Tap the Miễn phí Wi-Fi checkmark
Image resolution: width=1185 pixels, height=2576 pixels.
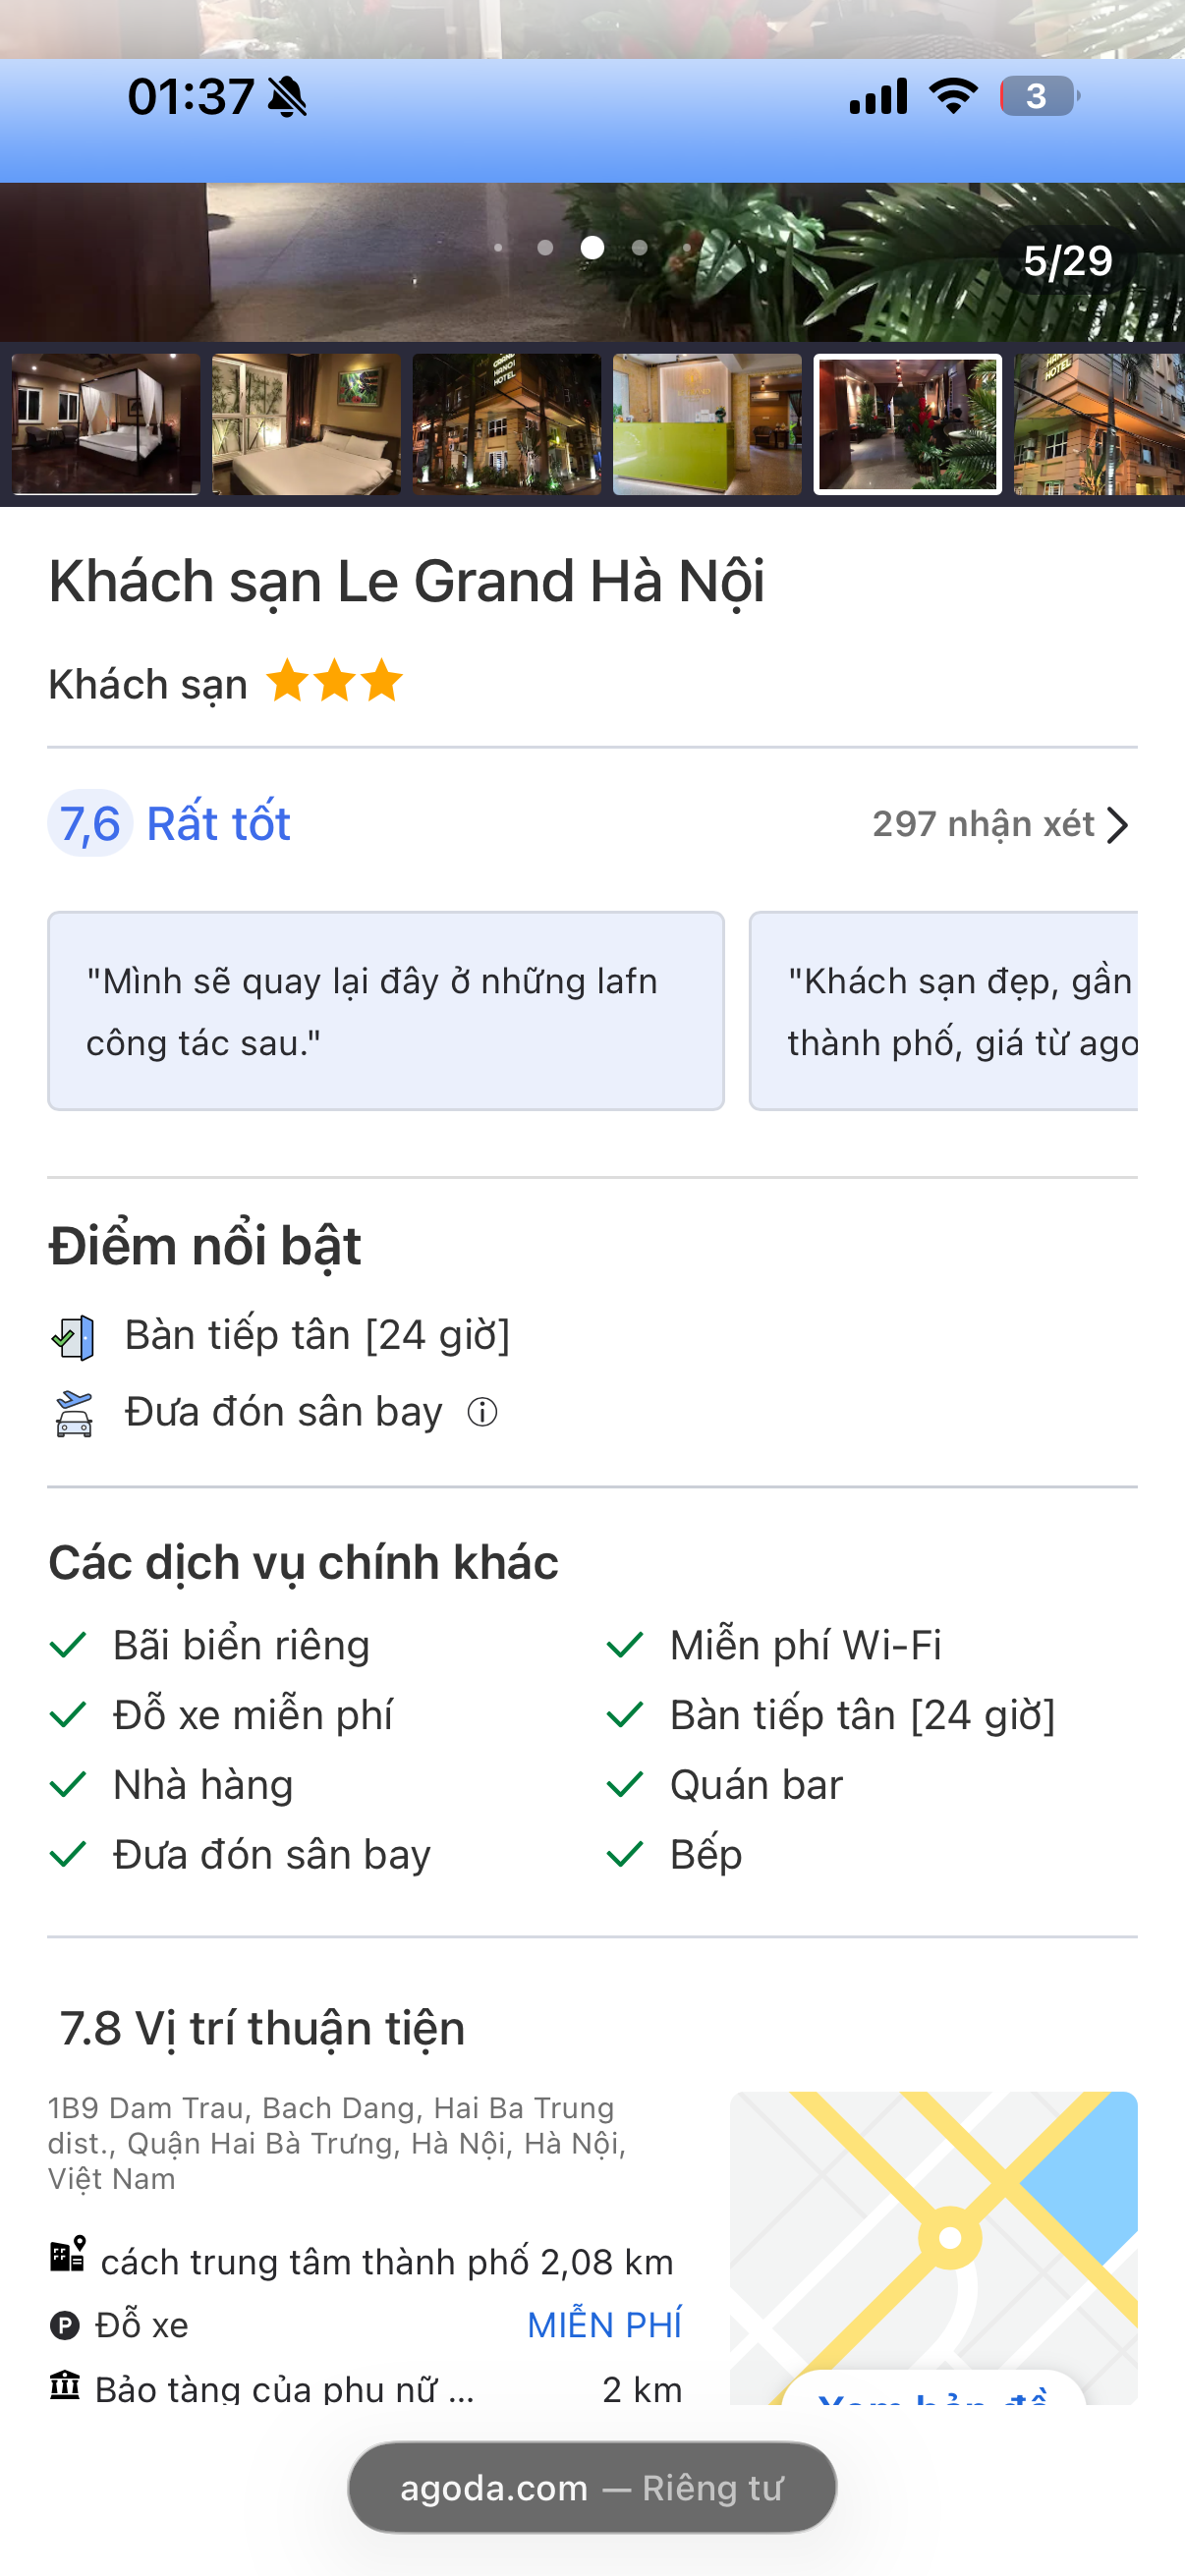(624, 1645)
